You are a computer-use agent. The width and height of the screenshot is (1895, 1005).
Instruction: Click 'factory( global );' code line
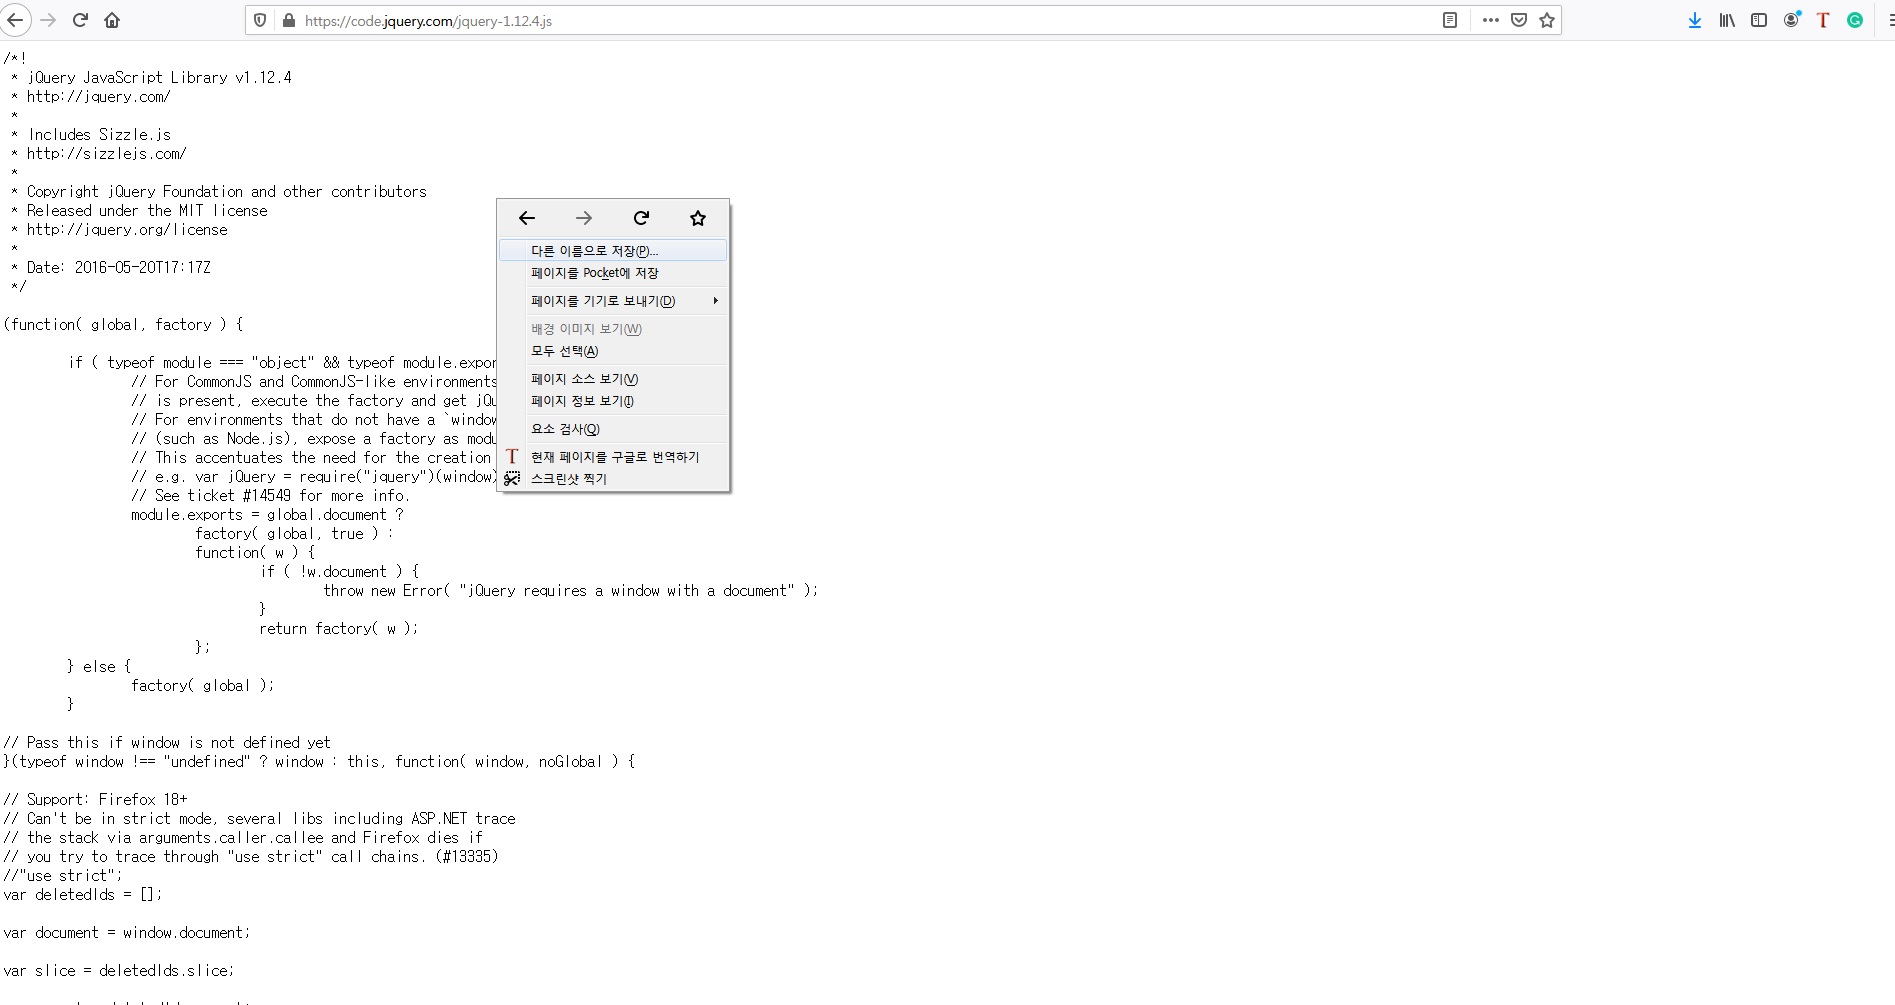202,685
